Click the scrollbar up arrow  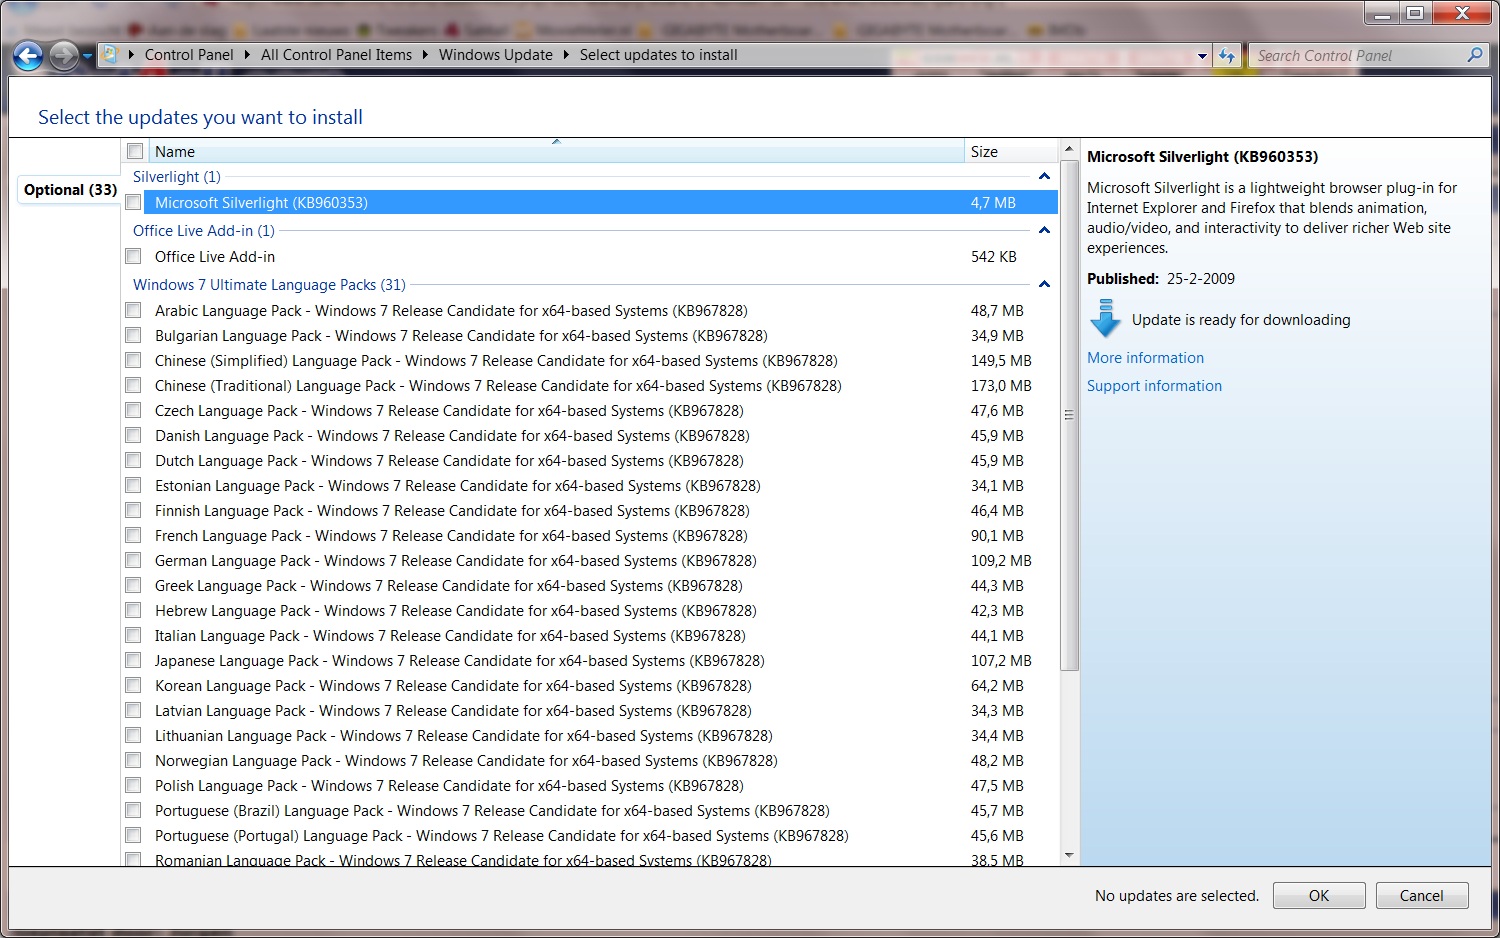click(x=1069, y=150)
